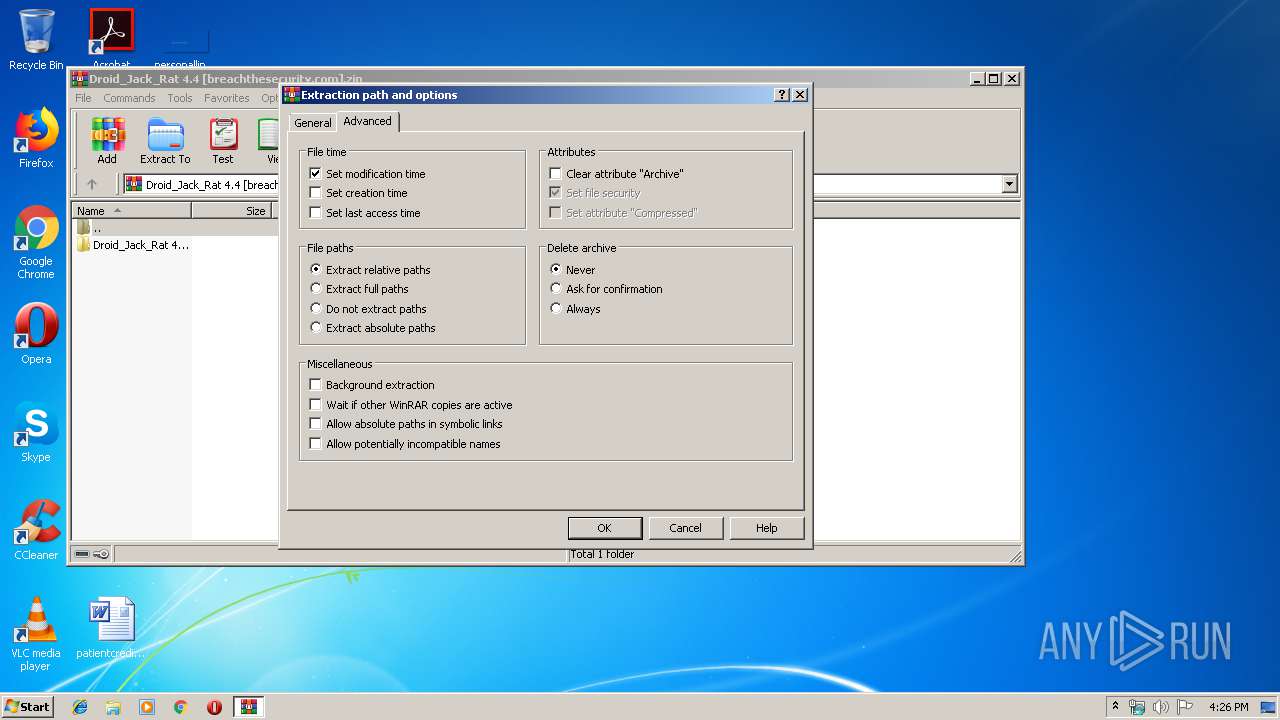Open the Favorites menu
The image size is (1280, 720).
pos(227,98)
